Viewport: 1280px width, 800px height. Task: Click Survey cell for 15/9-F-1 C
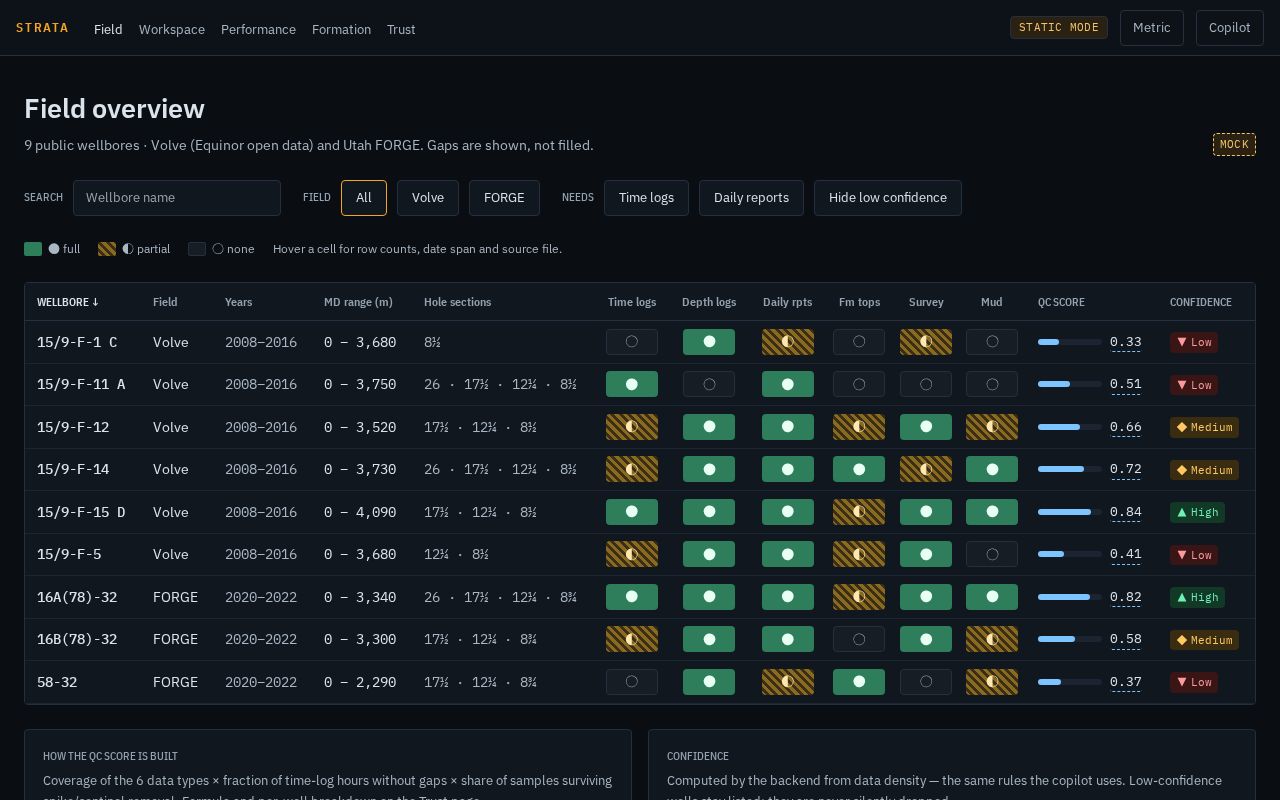[926, 342]
